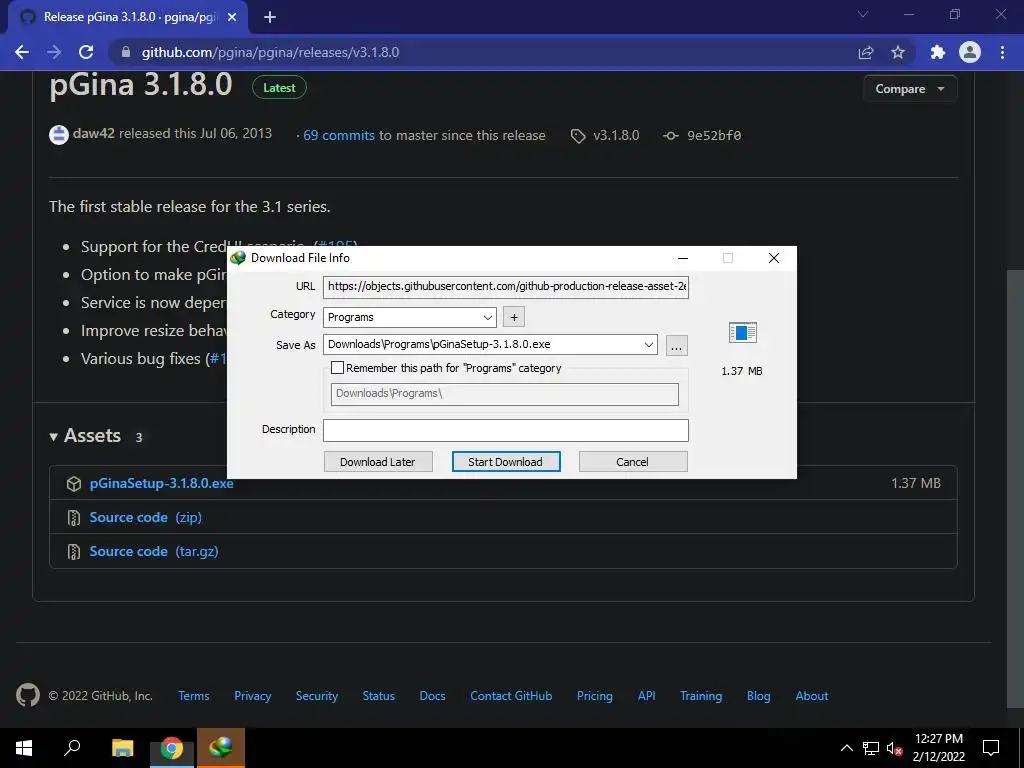1024x768 pixels.
Task: Open the Chrome three-dot menu
Action: (1002, 52)
